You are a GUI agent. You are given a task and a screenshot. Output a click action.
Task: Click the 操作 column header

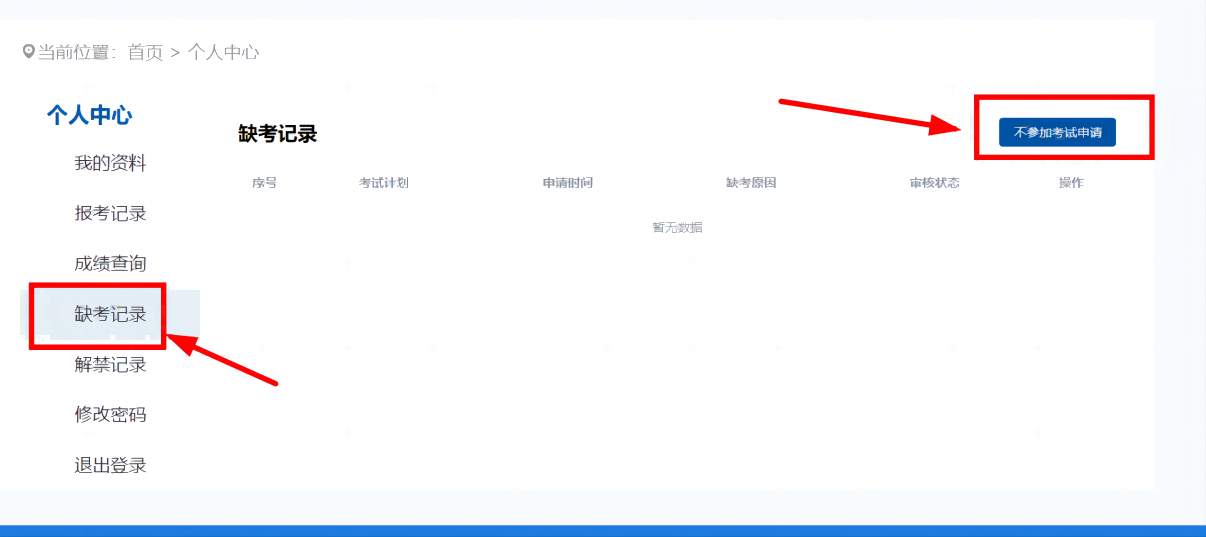click(1071, 183)
